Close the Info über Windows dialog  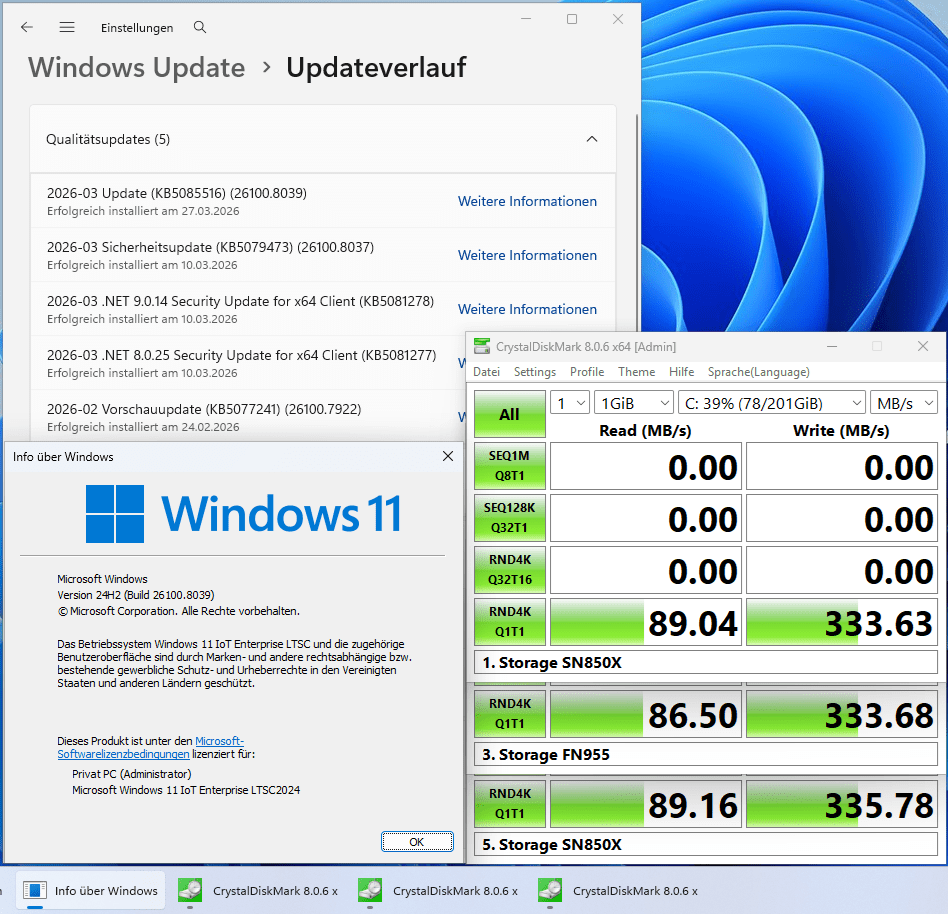(x=447, y=456)
